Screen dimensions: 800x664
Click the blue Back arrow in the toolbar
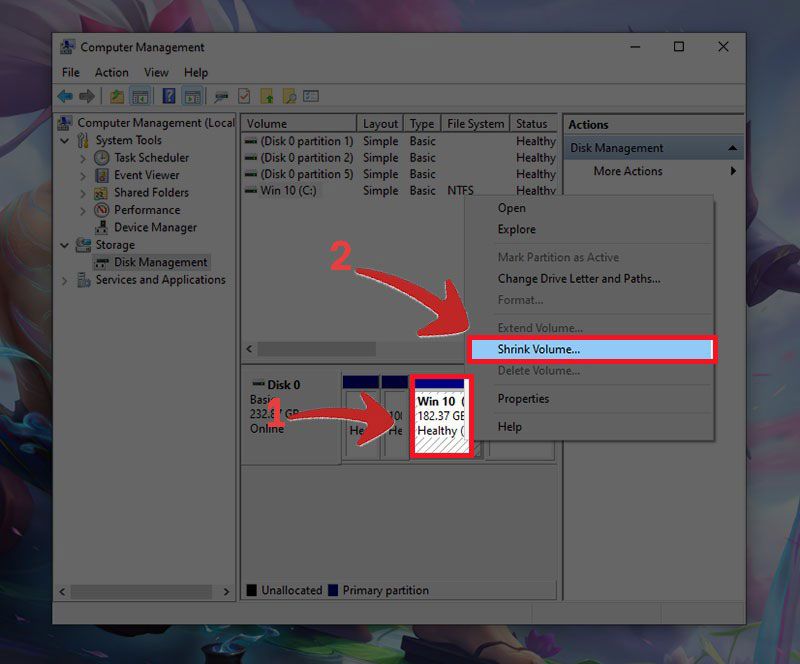tap(65, 96)
